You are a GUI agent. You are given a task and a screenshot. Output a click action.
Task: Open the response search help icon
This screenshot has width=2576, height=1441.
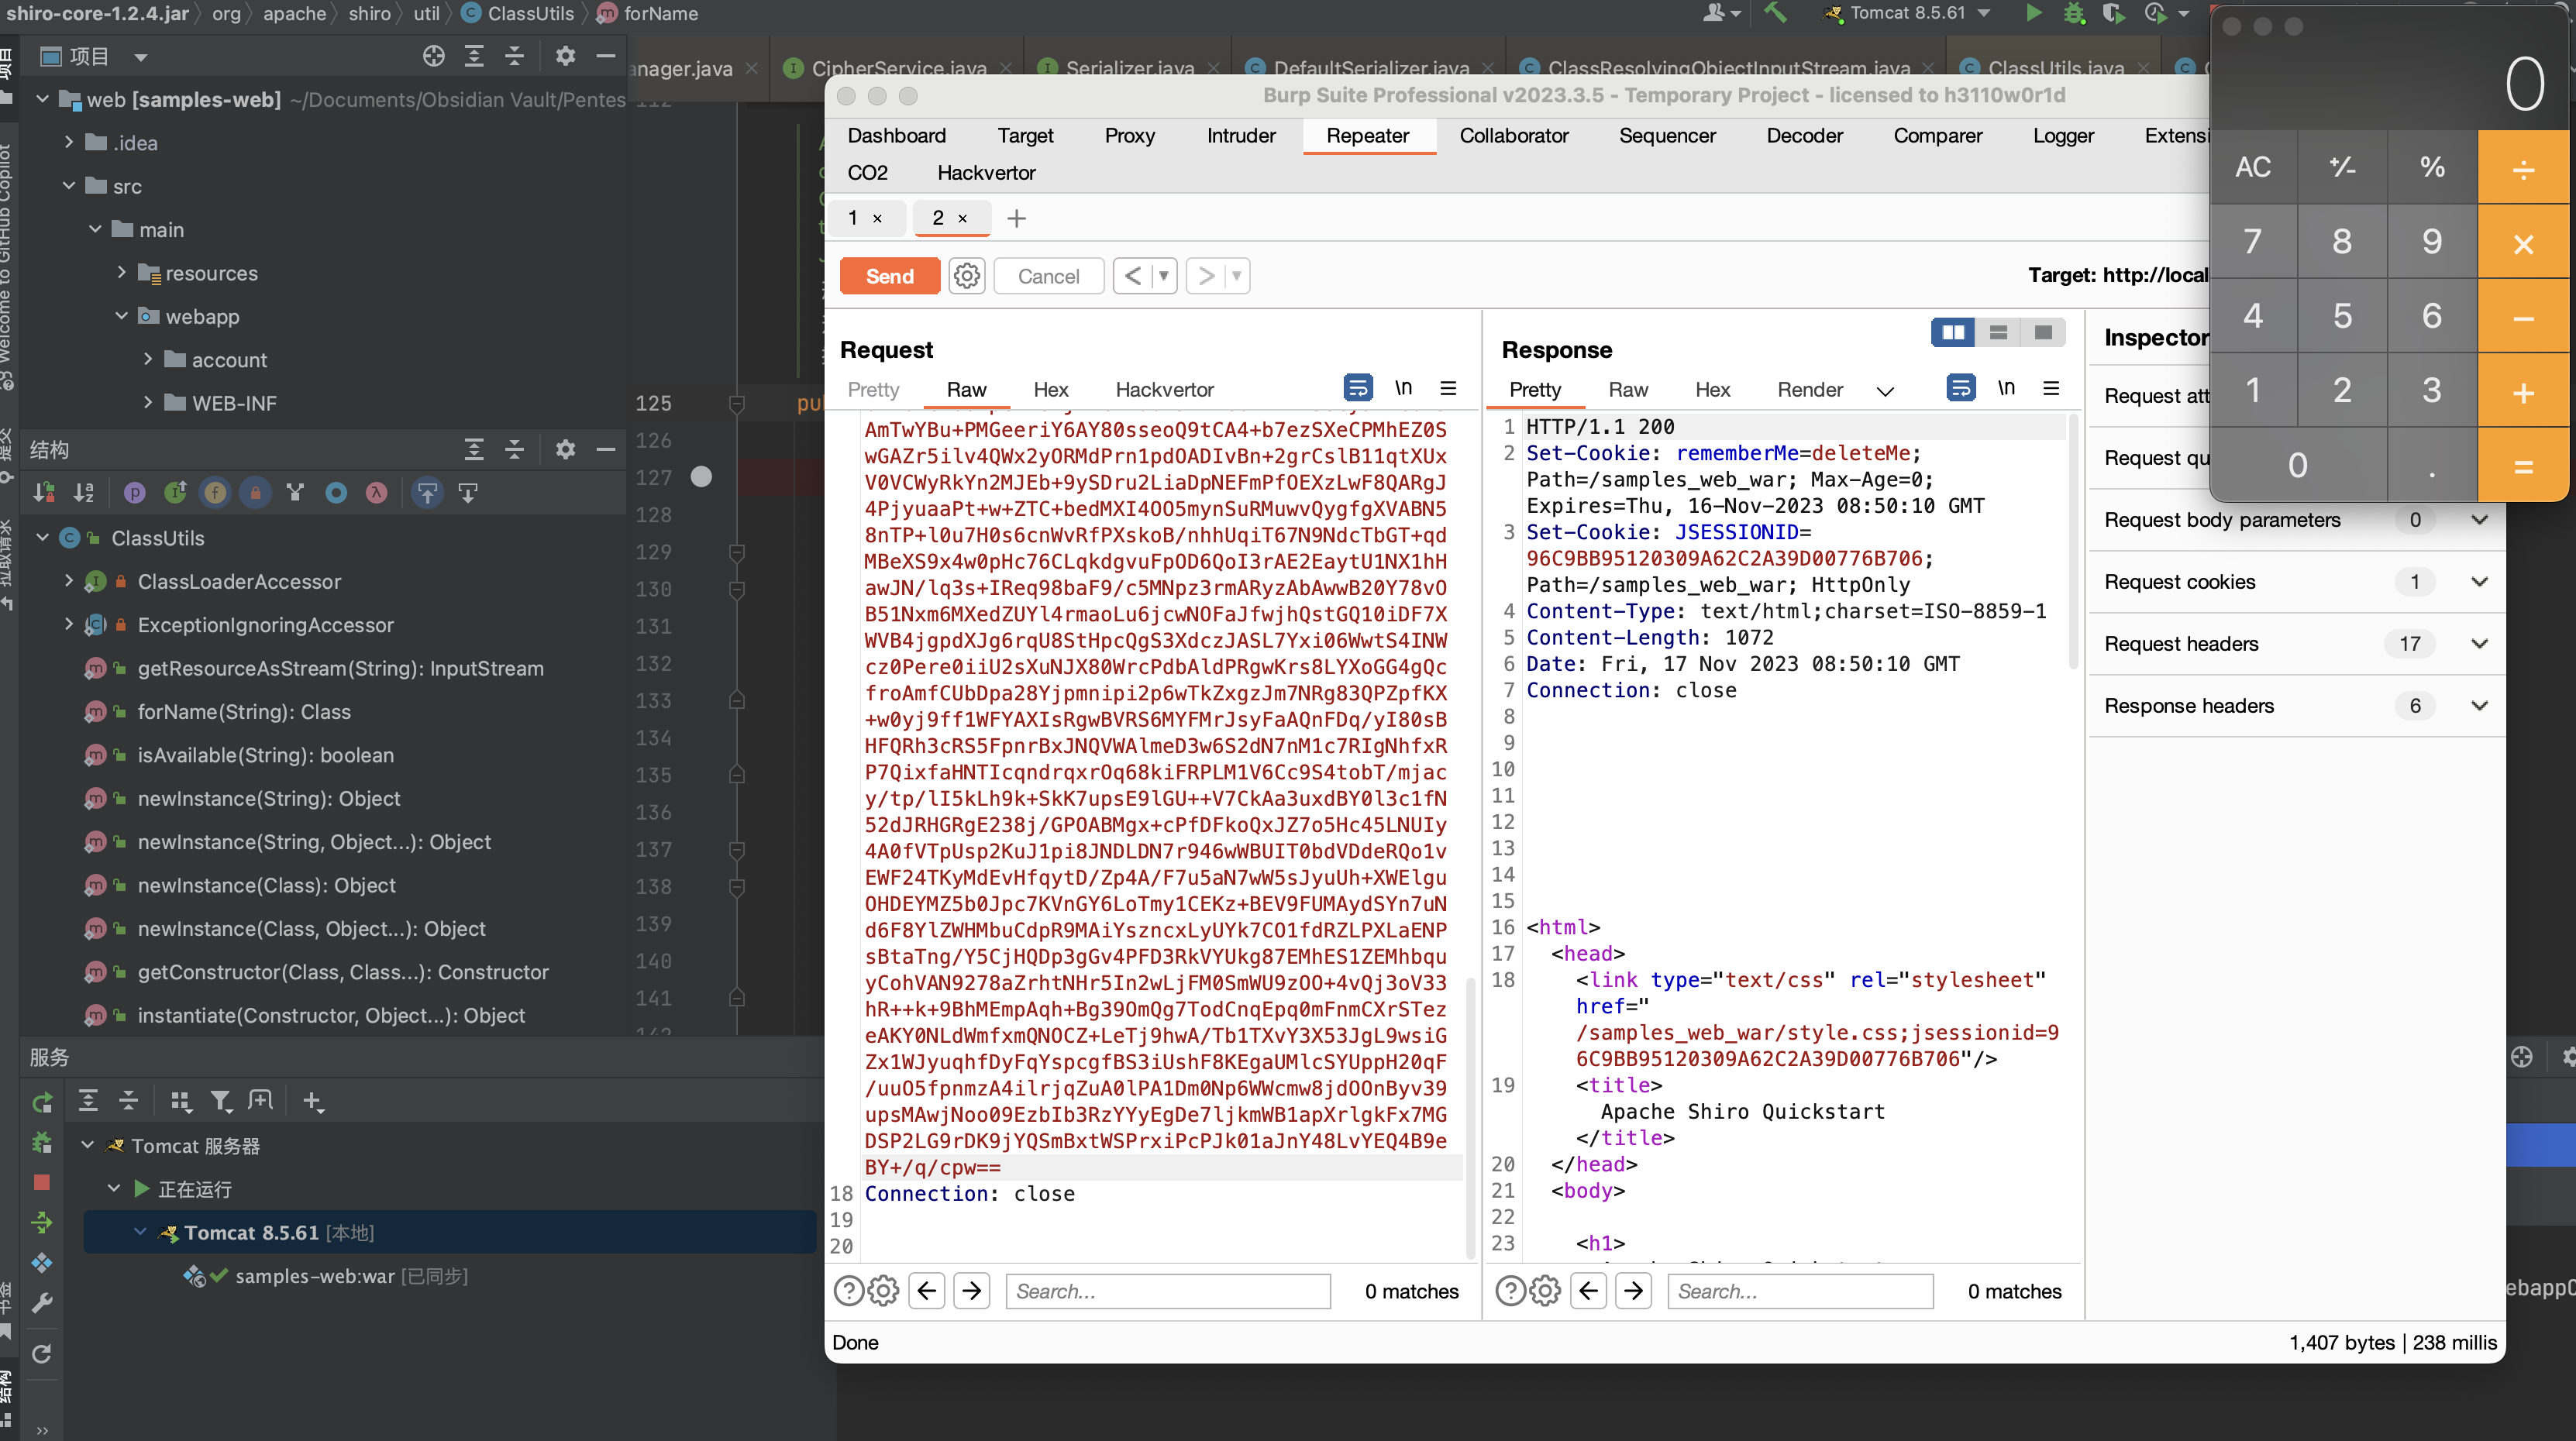pos(1510,1291)
